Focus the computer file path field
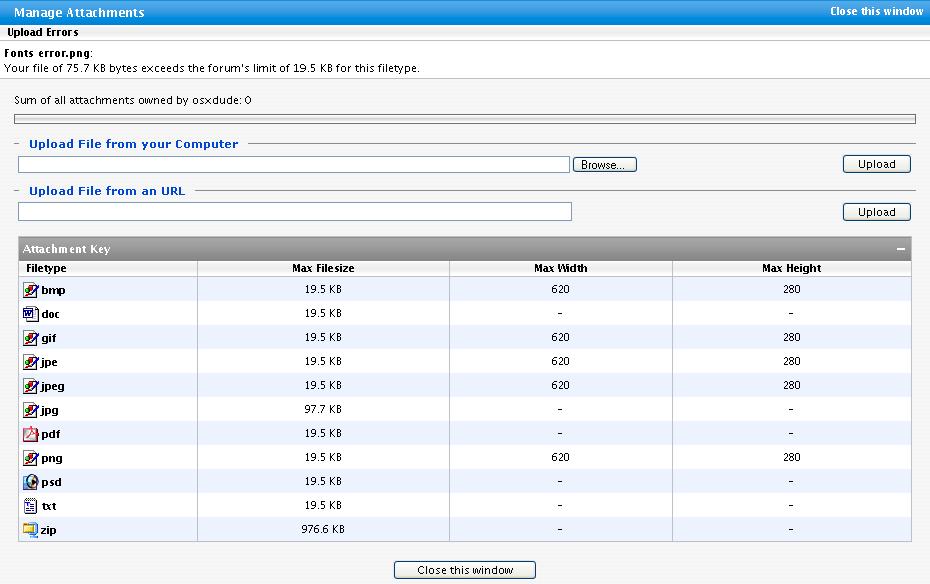This screenshot has height=584, width=930. (x=294, y=165)
